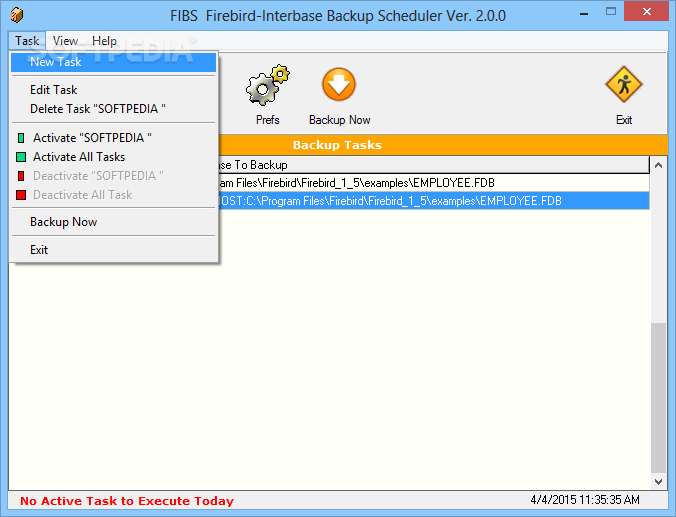676x517 pixels.
Task: Open the Task menu
Action: 27,41
